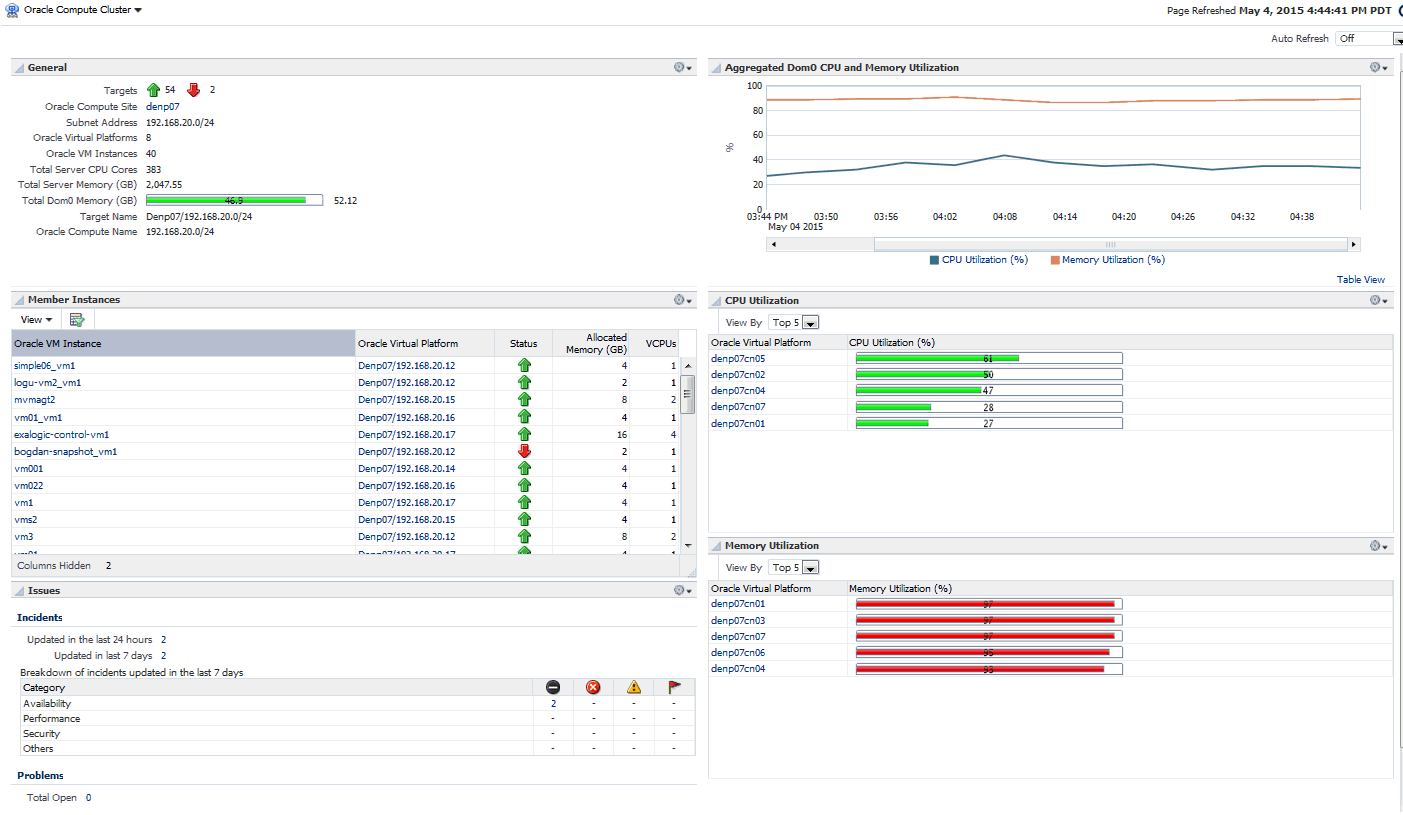Sort by Oracle Virtual Platform column in Member Instances
1403x815 pixels.
coord(425,343)
